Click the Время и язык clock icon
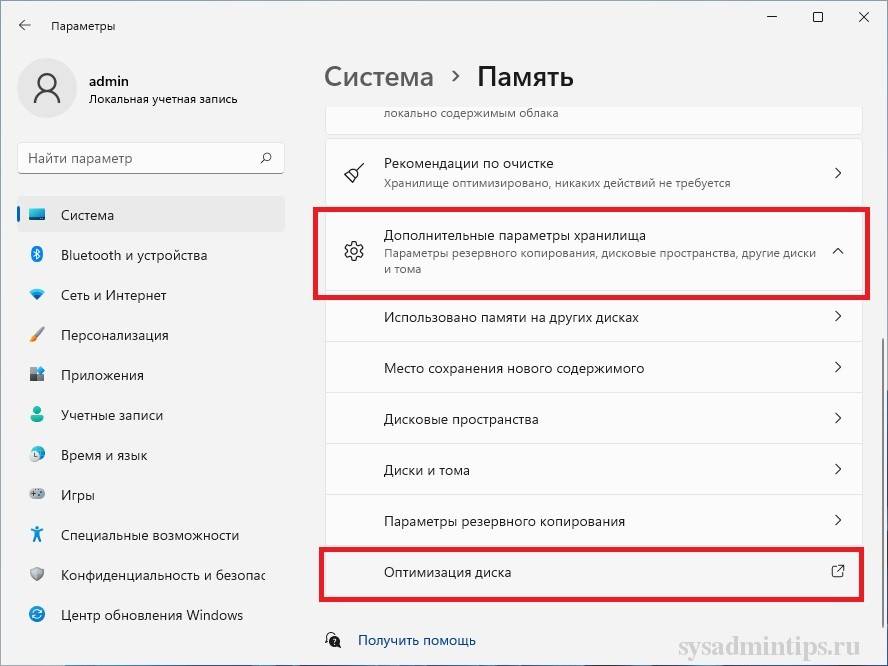Image resolution: width=888 pixels, height=666 pixels. [x=37, y=455]
